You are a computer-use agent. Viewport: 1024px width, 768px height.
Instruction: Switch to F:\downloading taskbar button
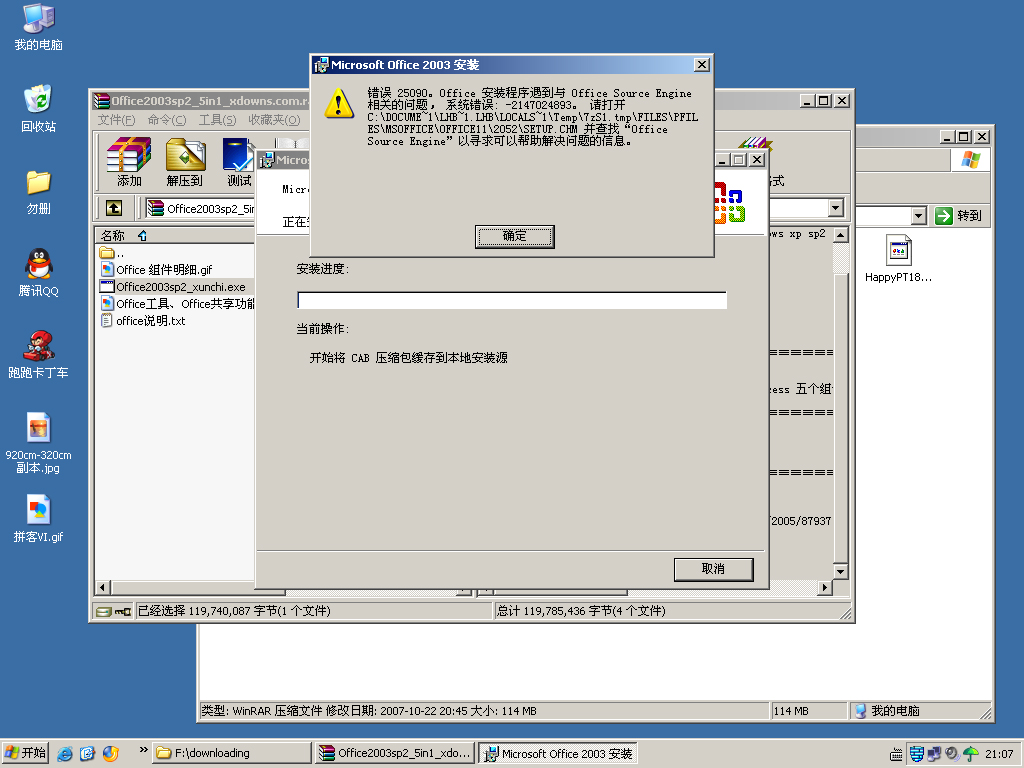[x=232, y=753]
